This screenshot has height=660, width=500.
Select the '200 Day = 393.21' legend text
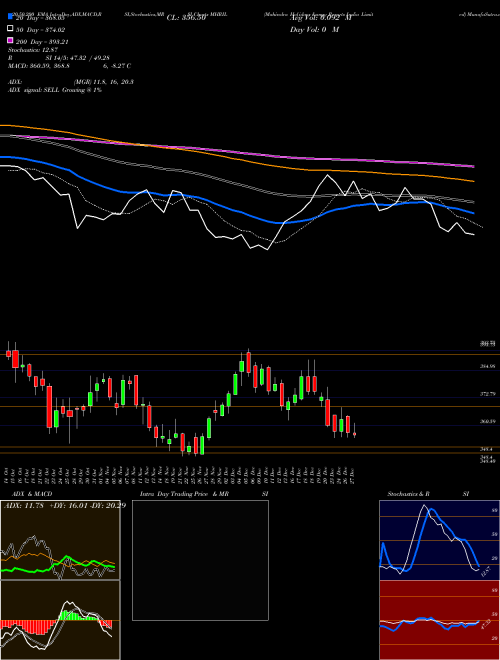click(x=43, y=42)
